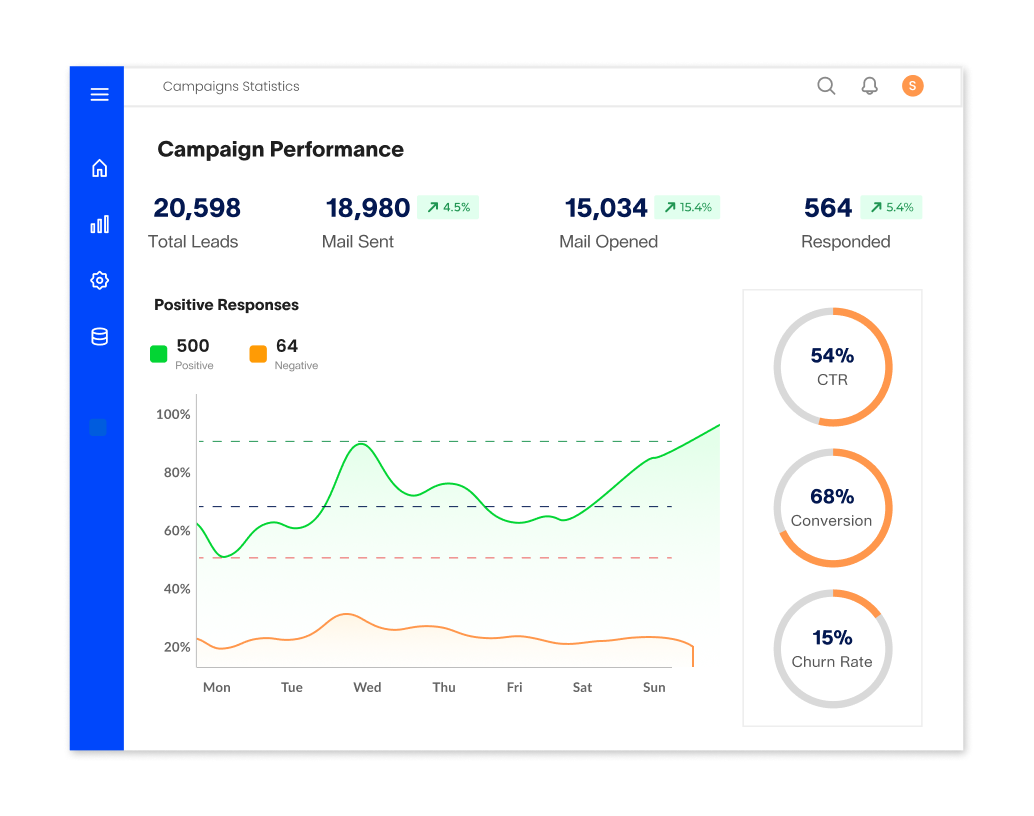Click the Wed label on the chart axis
This screenshot has height=816, width=1034.
point(367,687)
